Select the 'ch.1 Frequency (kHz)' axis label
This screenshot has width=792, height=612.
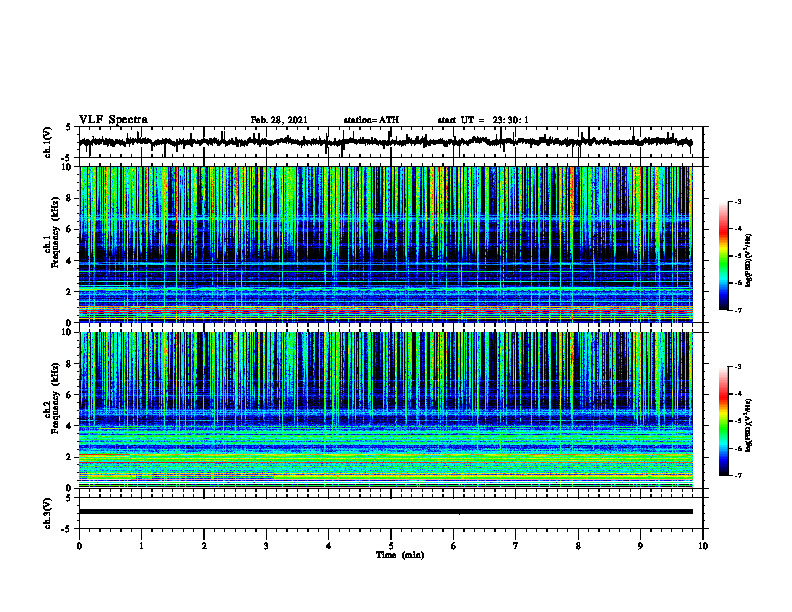point(51,232)
